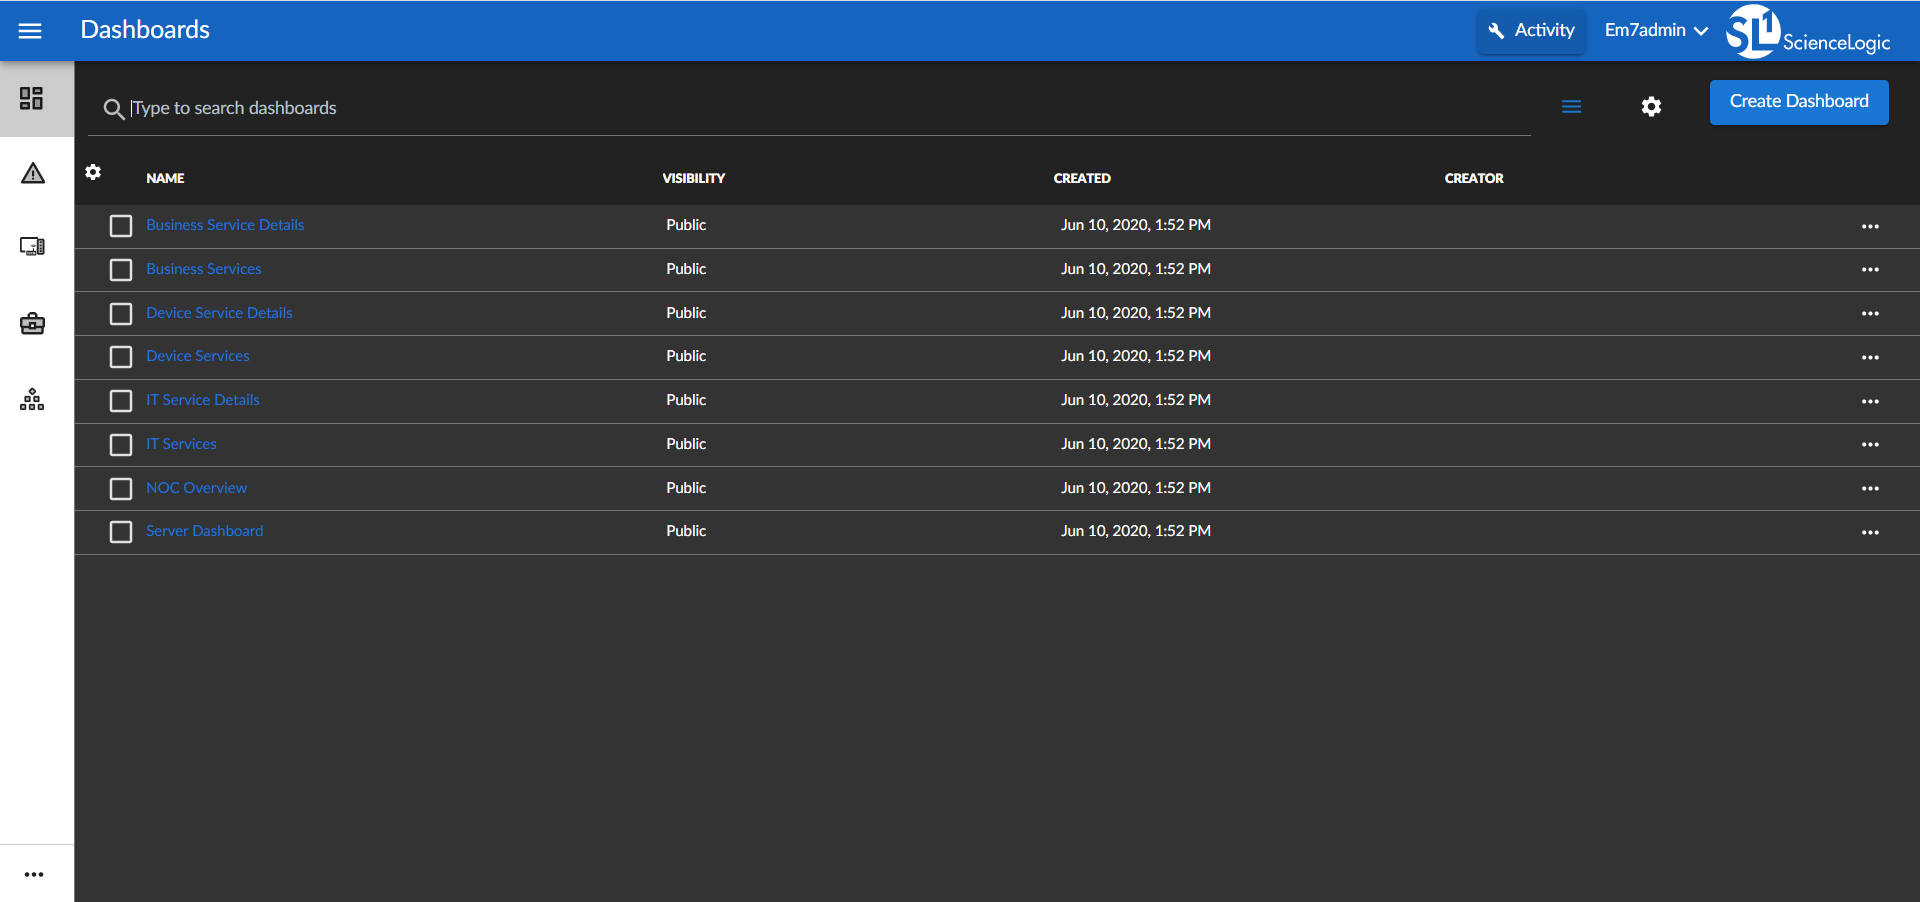Screen dimensions: 1920x902
Task: Click the column settings gear near Name
Action: [93, 172]
